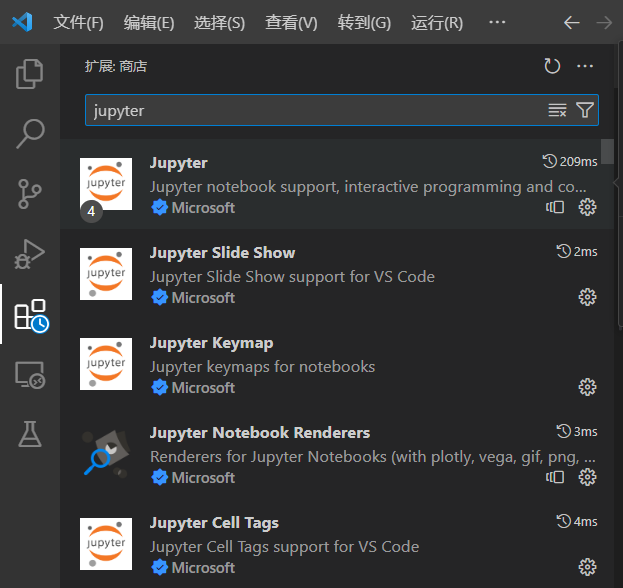
Task: Click the Jupyter Notebook Renderers logo
Action: pos(106,454)
